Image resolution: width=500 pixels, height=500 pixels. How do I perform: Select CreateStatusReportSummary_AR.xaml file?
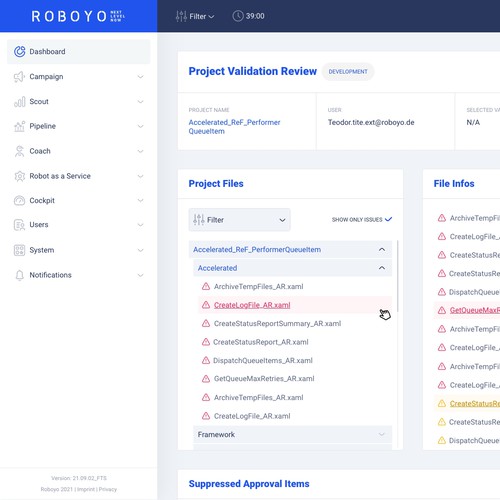tap(277, 324)
